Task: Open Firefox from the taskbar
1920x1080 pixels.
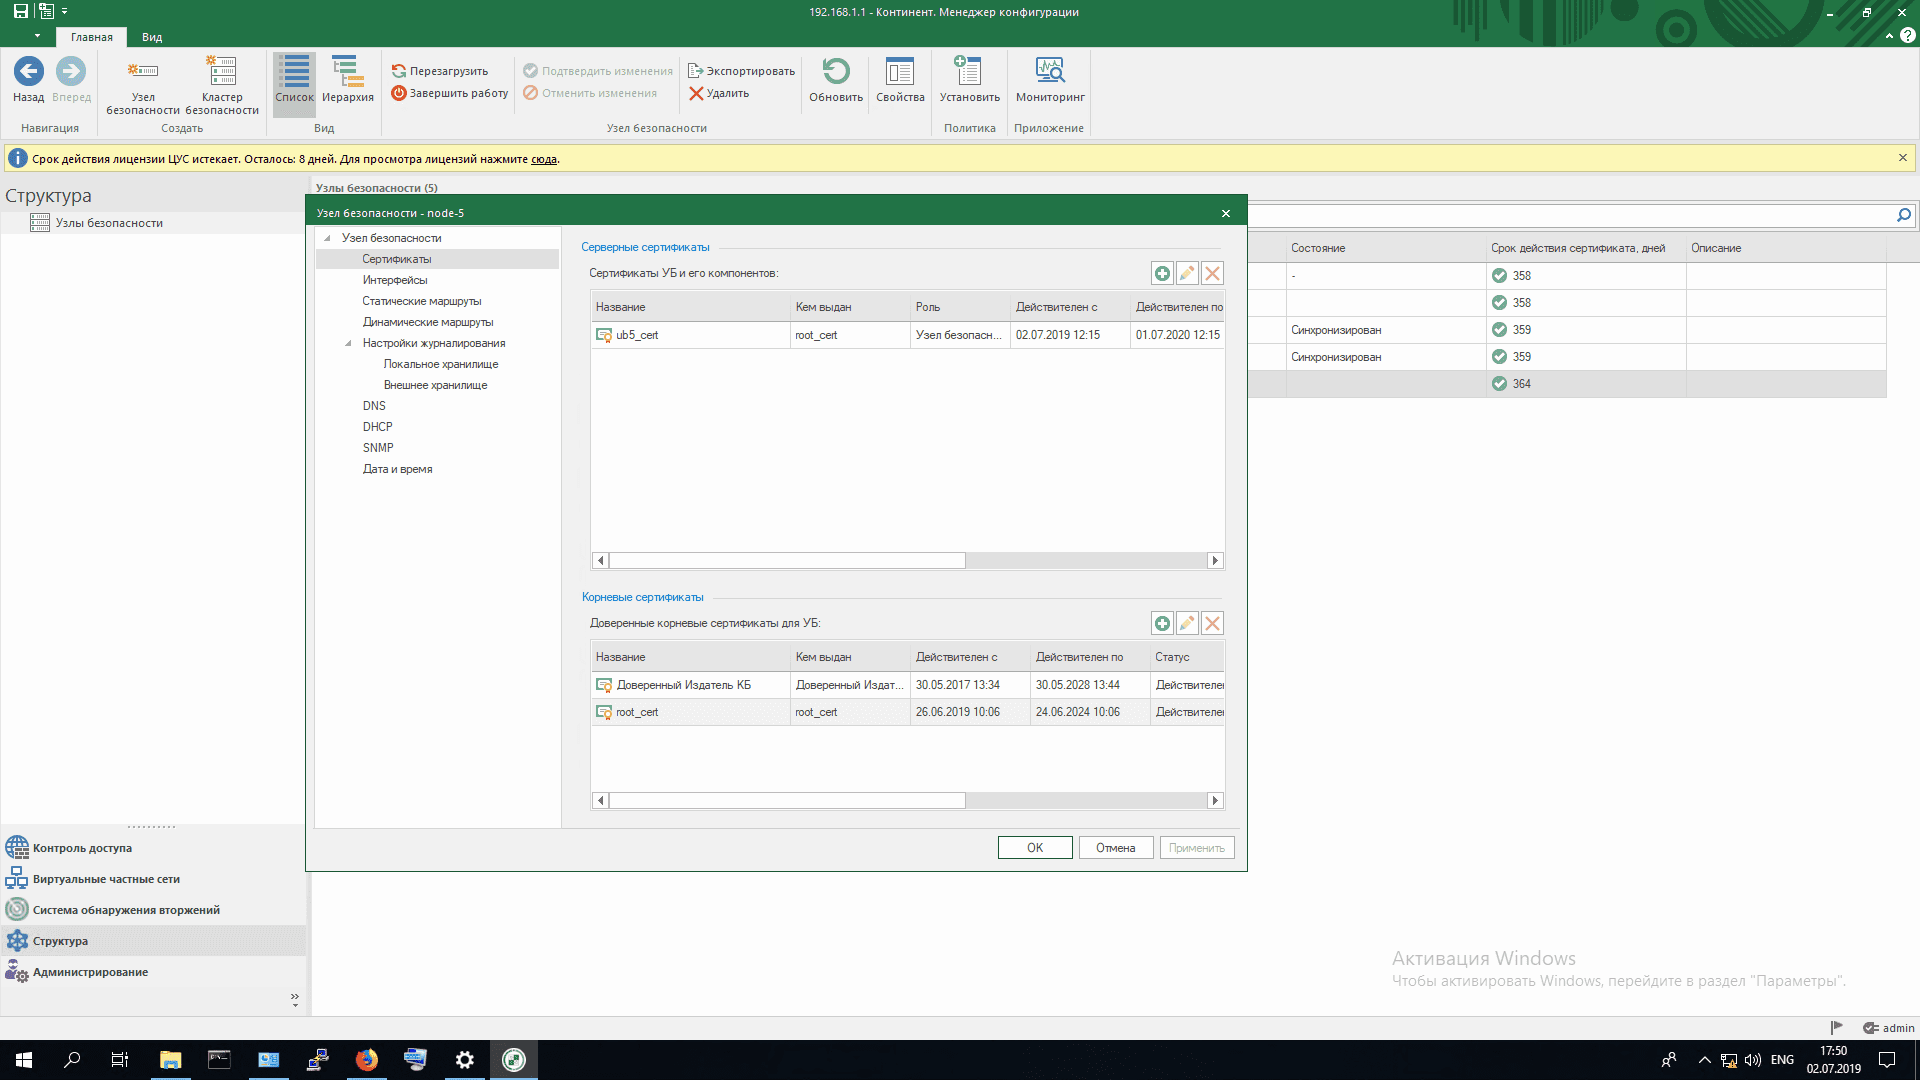Action: [x=367, y=1060]
